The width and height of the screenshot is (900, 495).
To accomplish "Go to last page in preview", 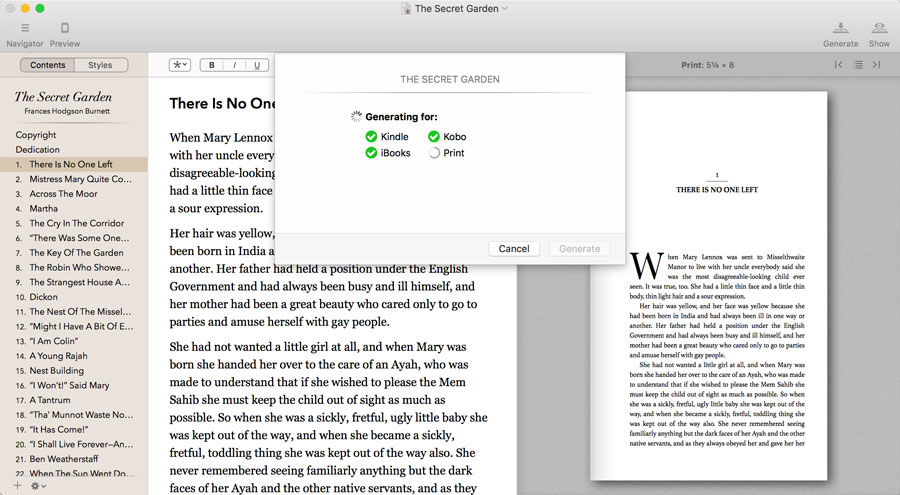I will 876,65.
